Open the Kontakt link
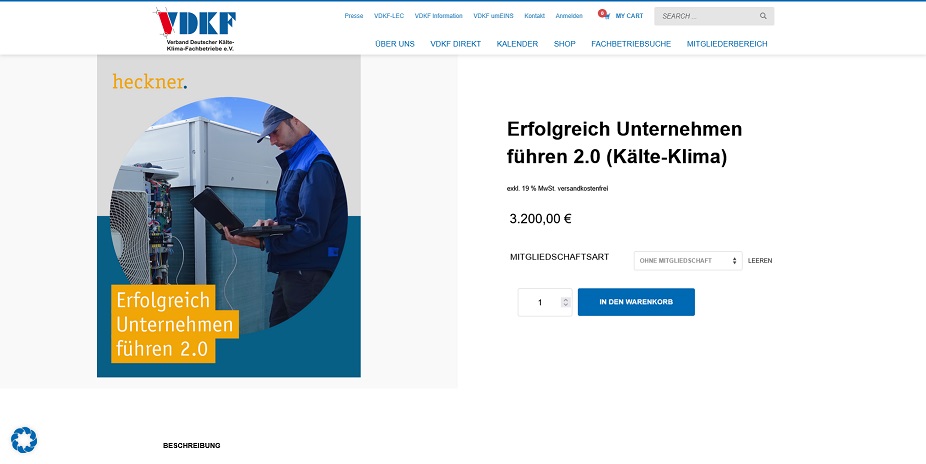This screenshot has height=464, width=926. (534, 16)
